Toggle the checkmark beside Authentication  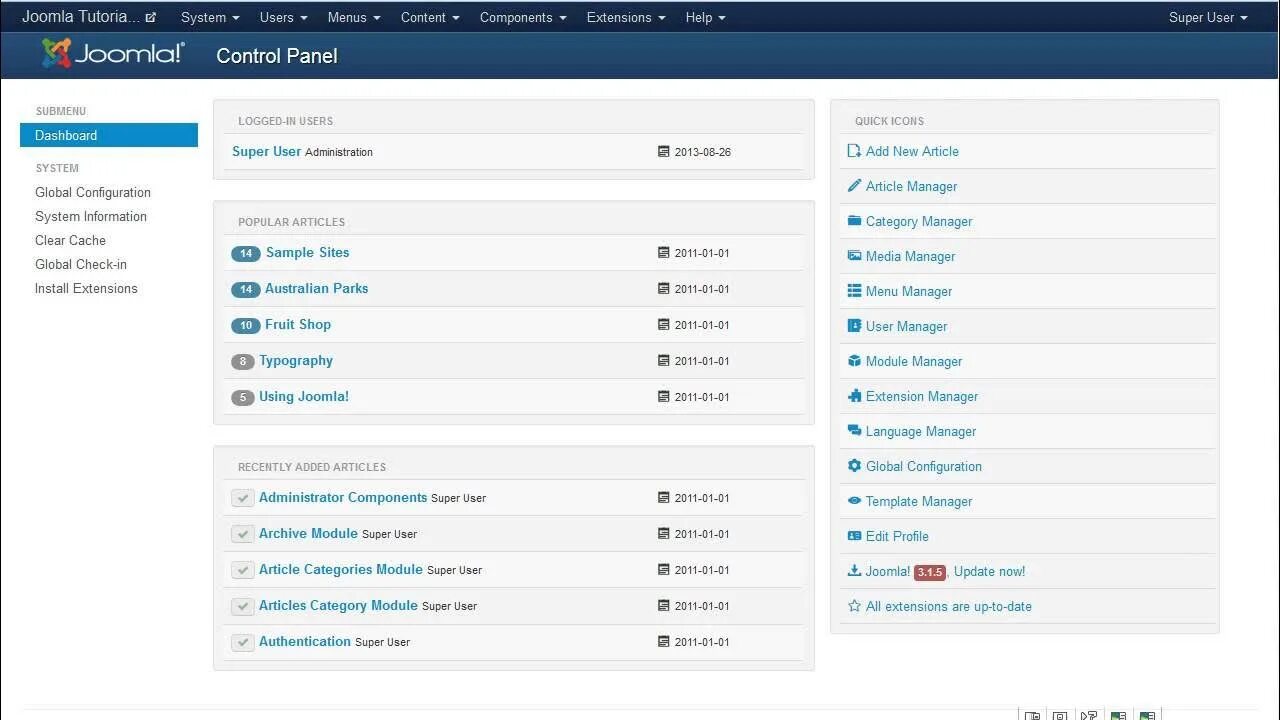pos(242,641)
